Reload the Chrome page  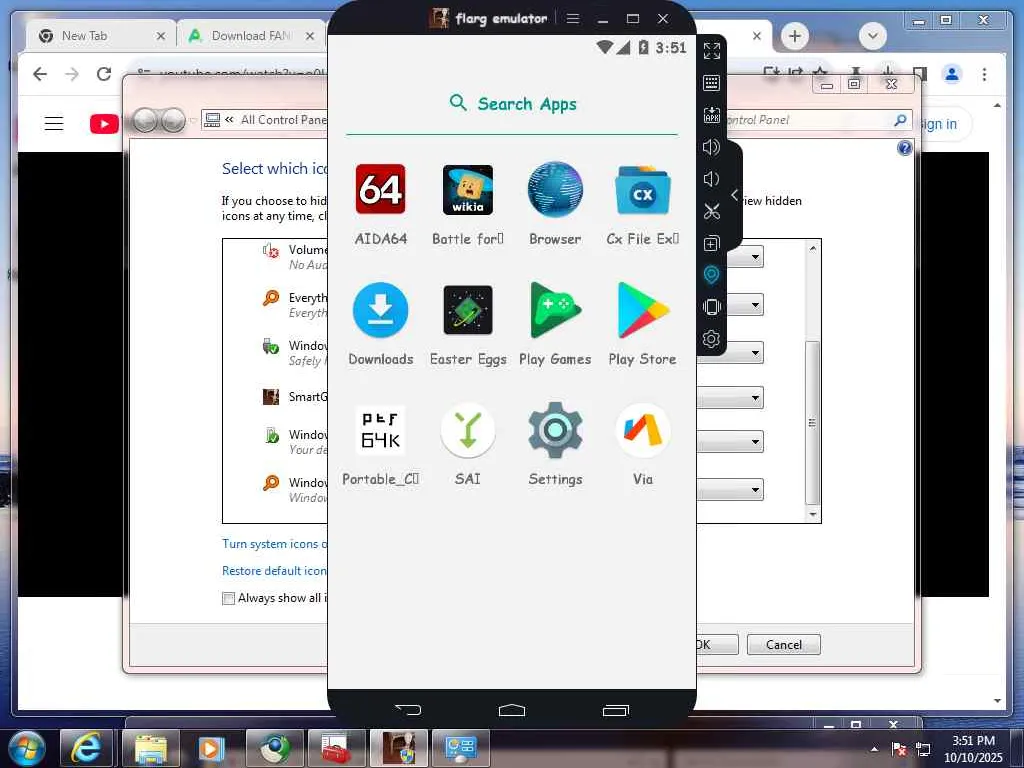click(x=104, y=74)
